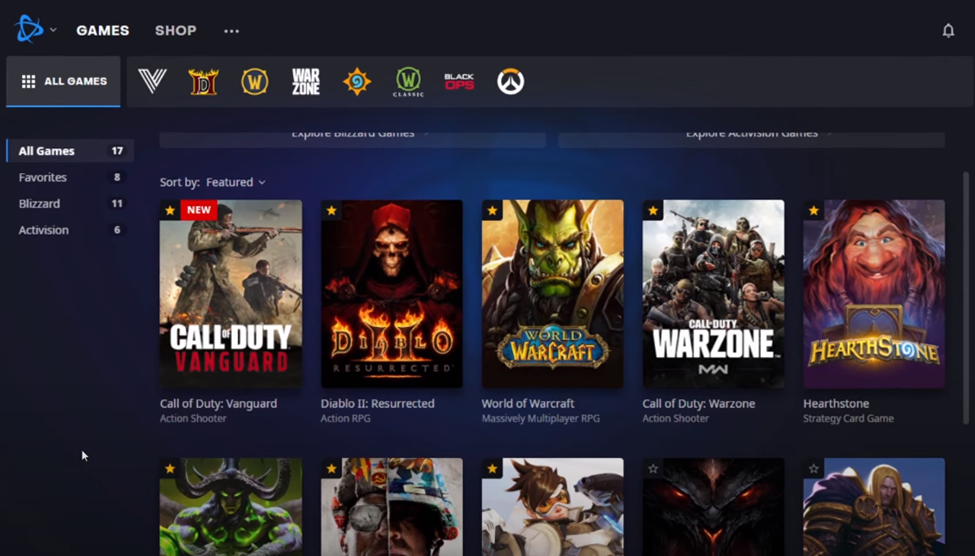
Task: Open the Hearthstone shortcut icon
Action: pos(357,81)
